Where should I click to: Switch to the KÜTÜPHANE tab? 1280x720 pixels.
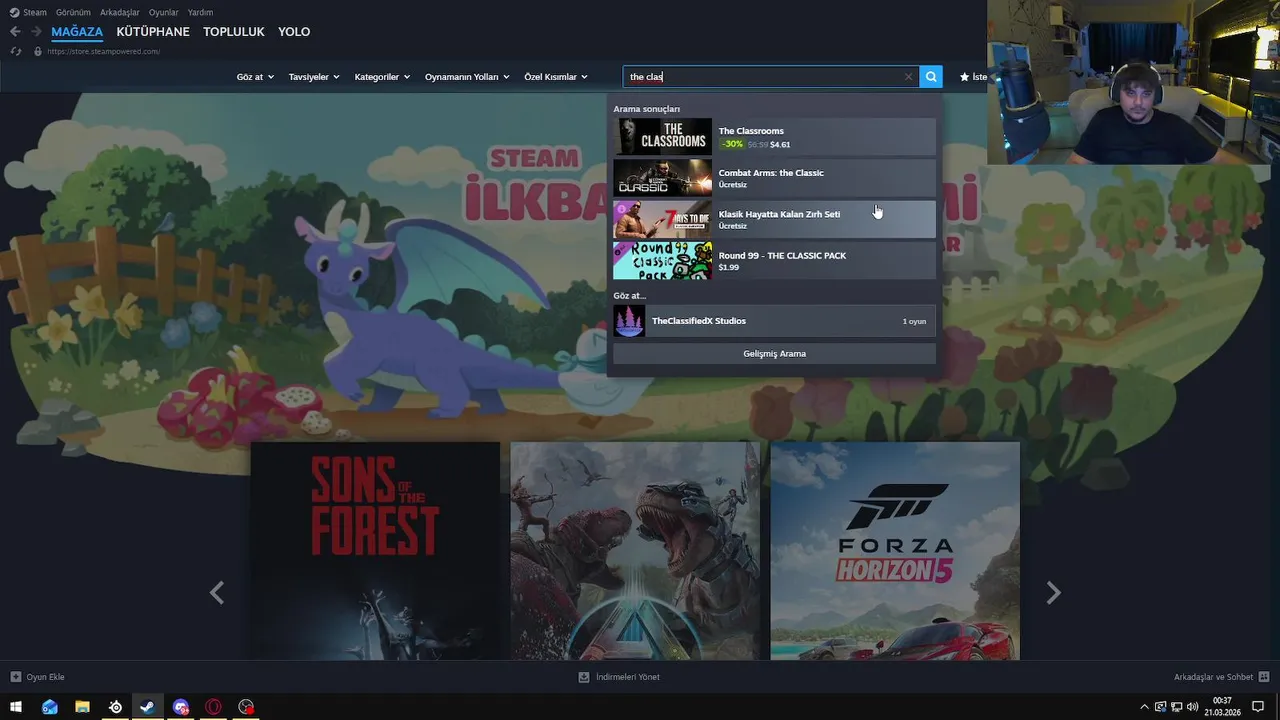click(153, 32)
